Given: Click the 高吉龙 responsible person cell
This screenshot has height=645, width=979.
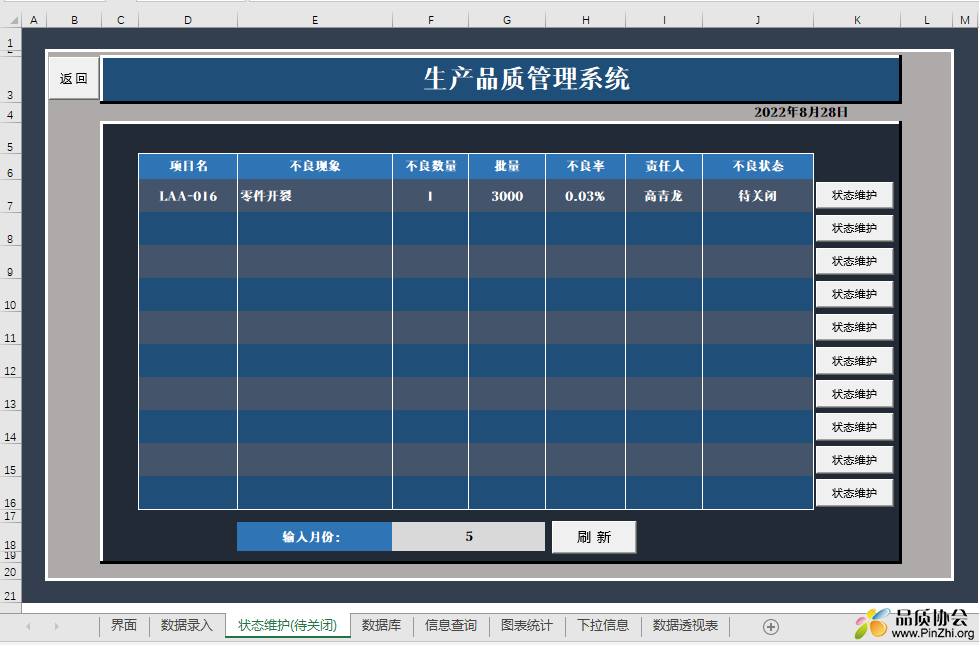Looking at the screenshot, I should point(664,196).
